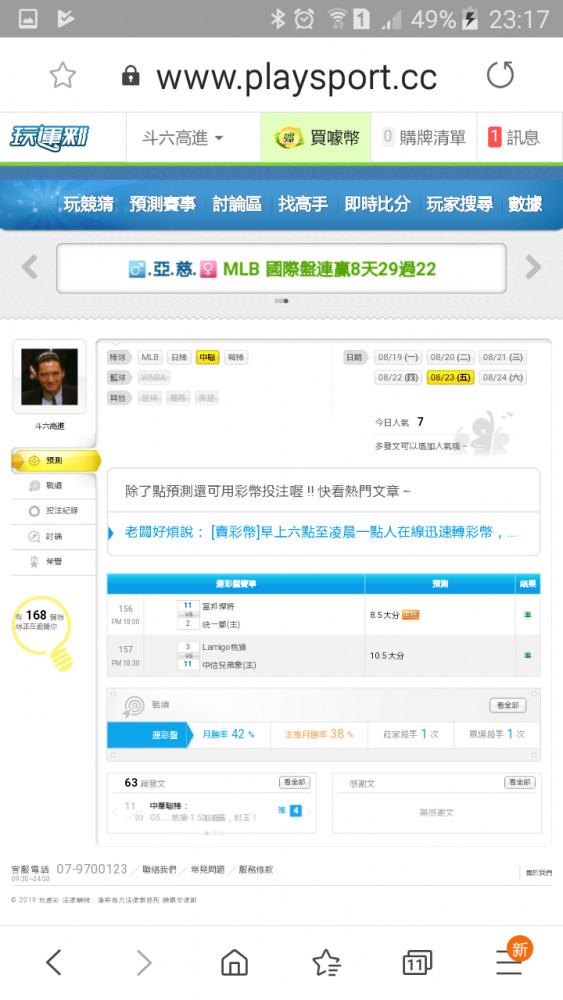The image size is (563, 1000).
Task: Select the MLB league filter
Action: 150,357
